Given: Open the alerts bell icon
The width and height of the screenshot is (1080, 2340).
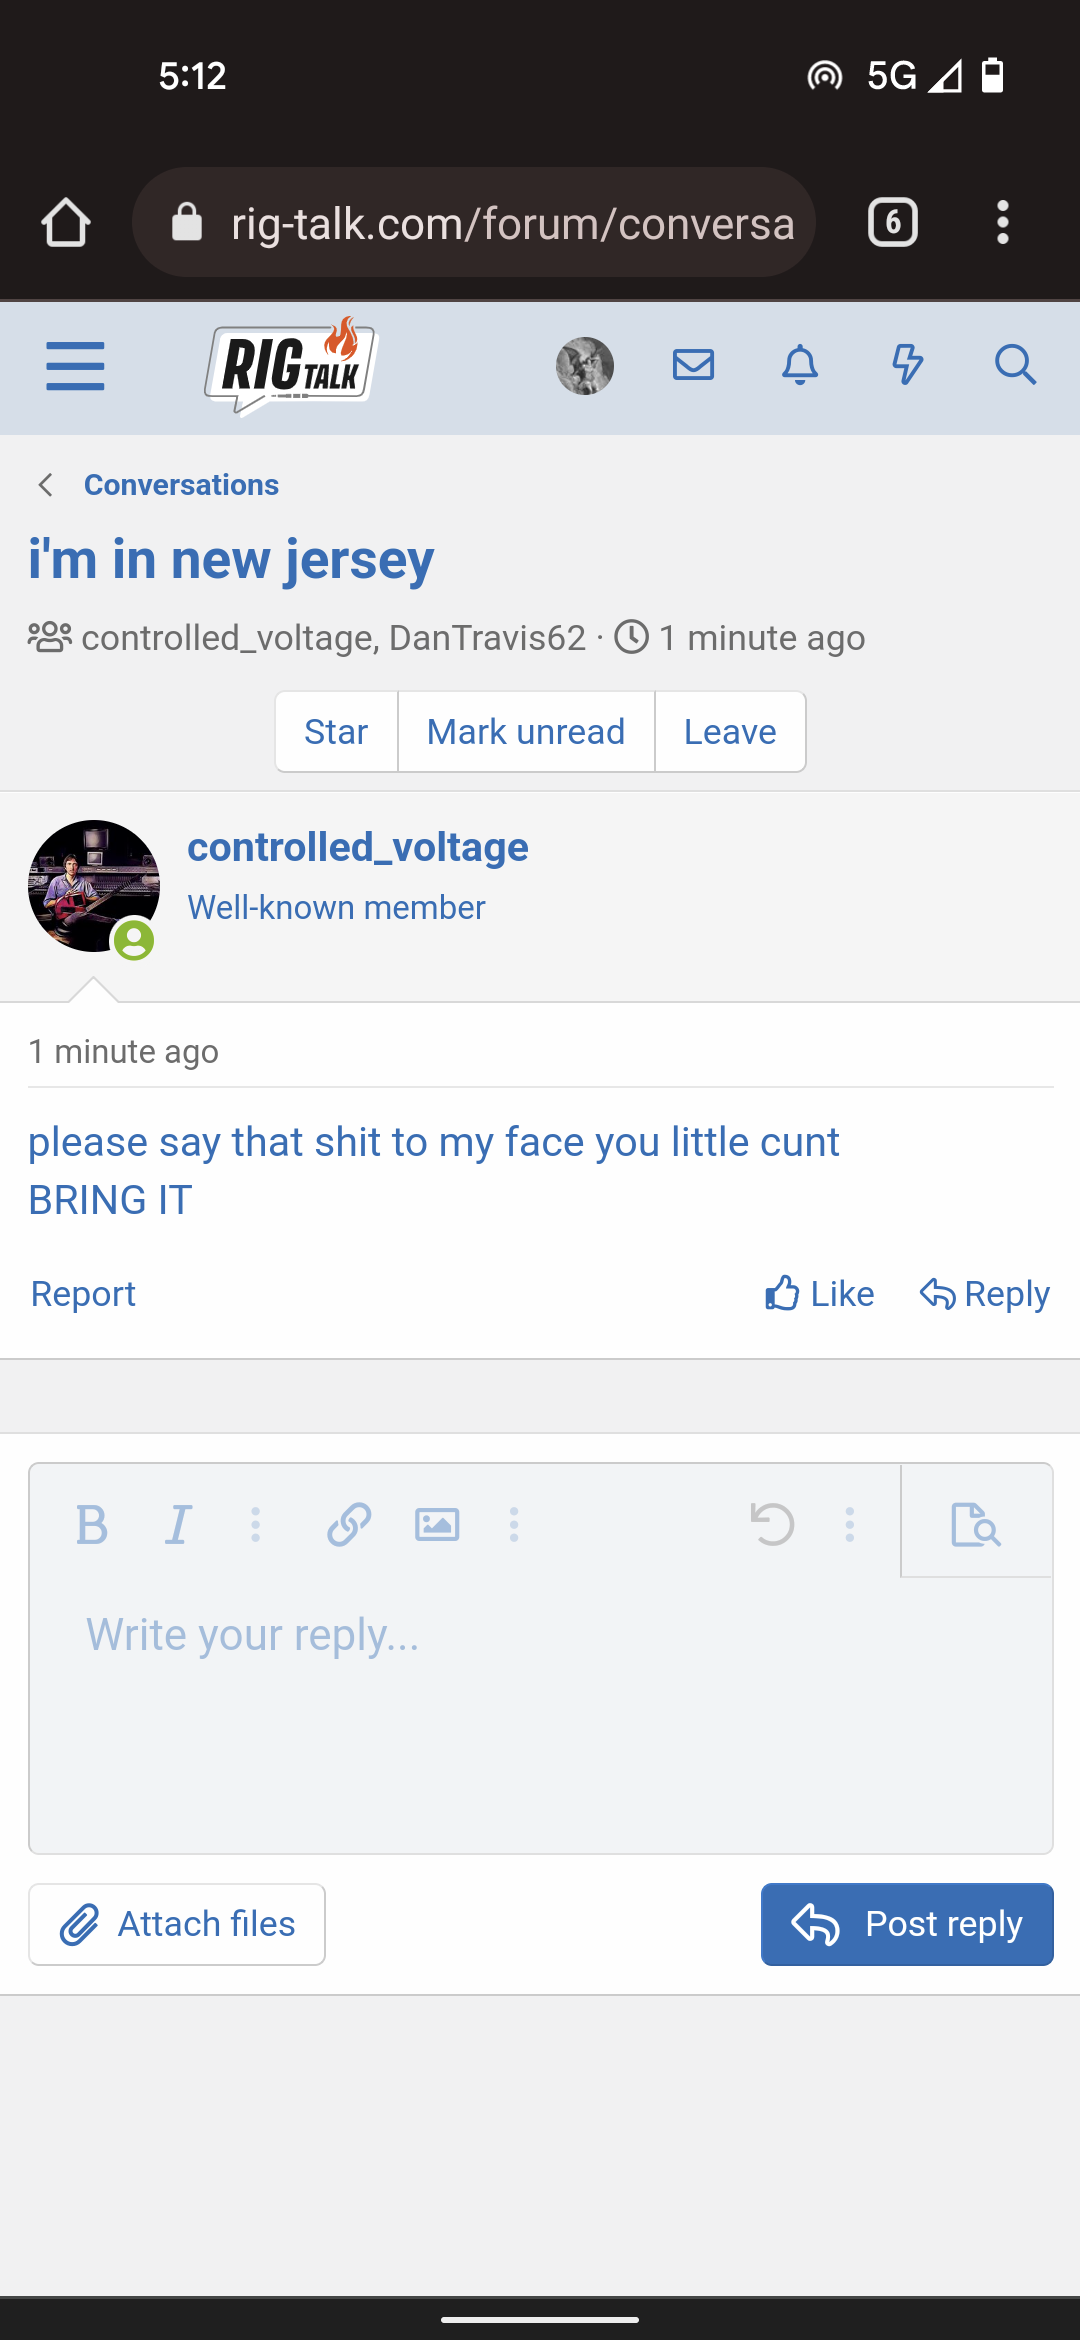Looking at the screenshot, I should click(800, 365).
